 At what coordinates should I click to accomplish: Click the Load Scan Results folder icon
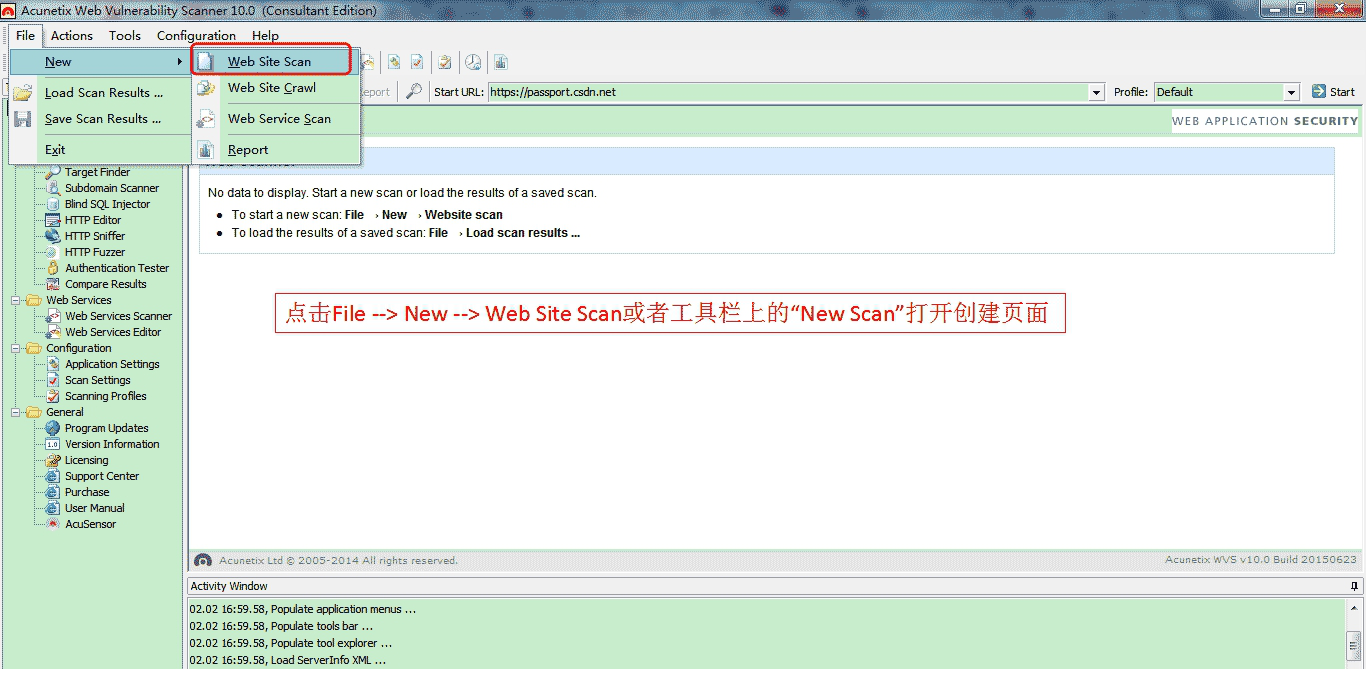click(23, 93)
